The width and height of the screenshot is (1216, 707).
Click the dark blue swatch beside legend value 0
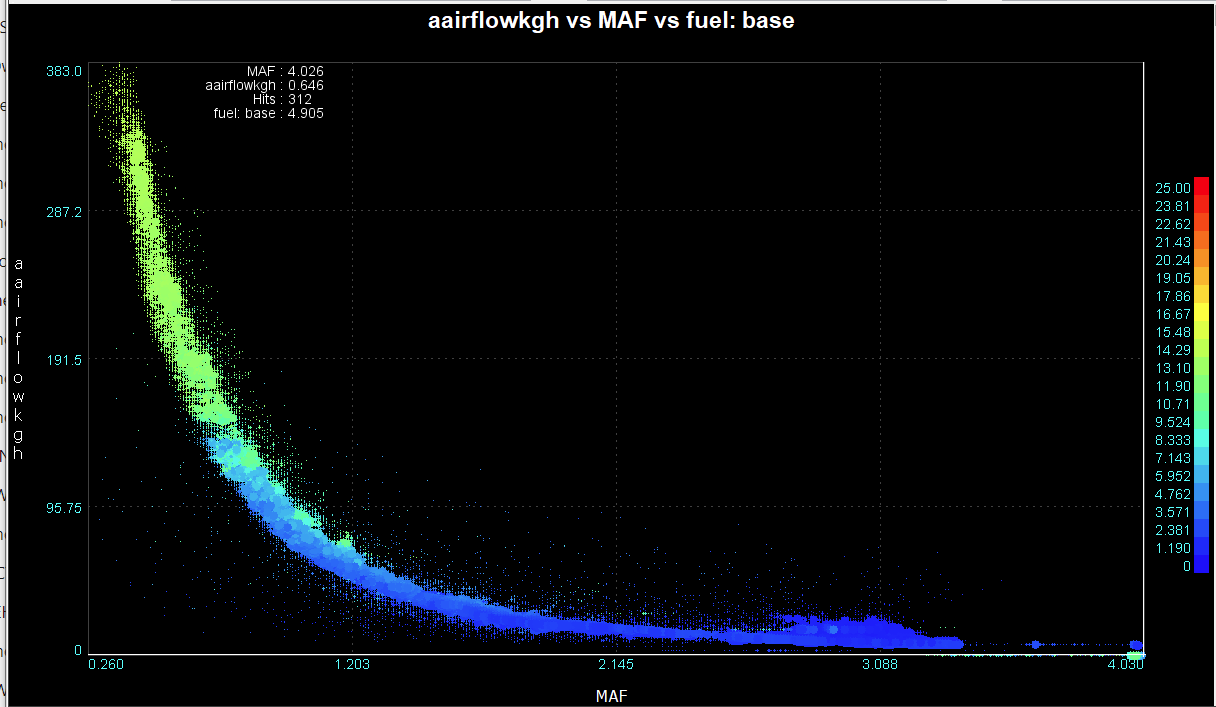pos(1201,566)
